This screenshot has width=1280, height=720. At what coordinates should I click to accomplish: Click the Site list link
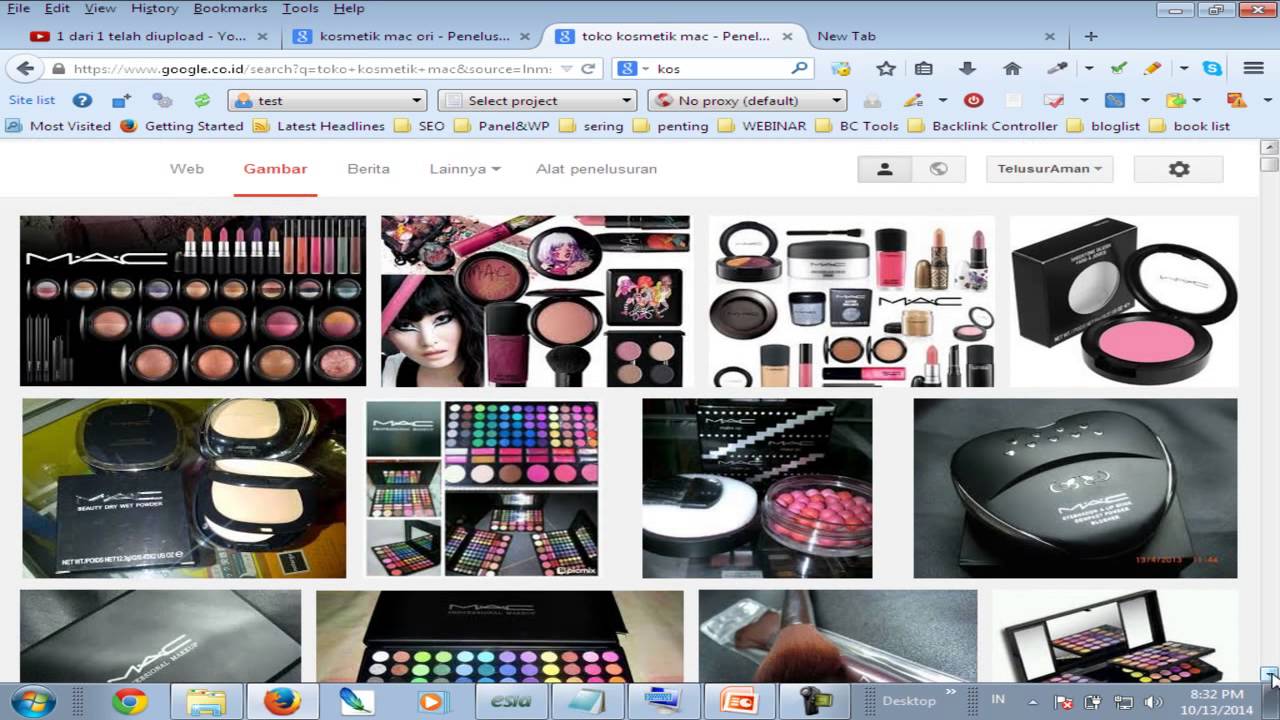point(32,100)
